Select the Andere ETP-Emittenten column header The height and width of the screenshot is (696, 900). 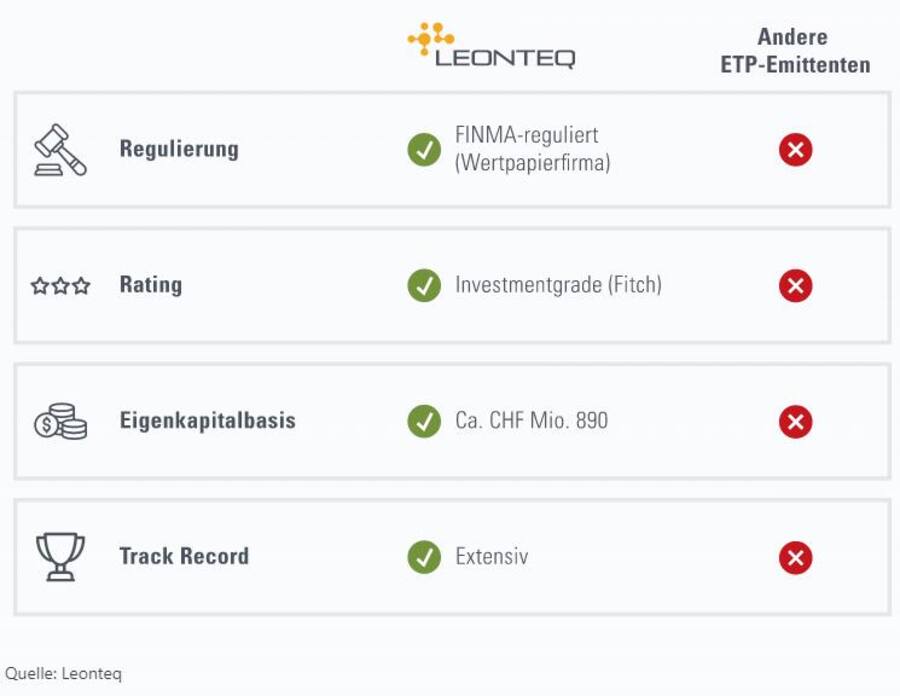[x=795, y=50]
